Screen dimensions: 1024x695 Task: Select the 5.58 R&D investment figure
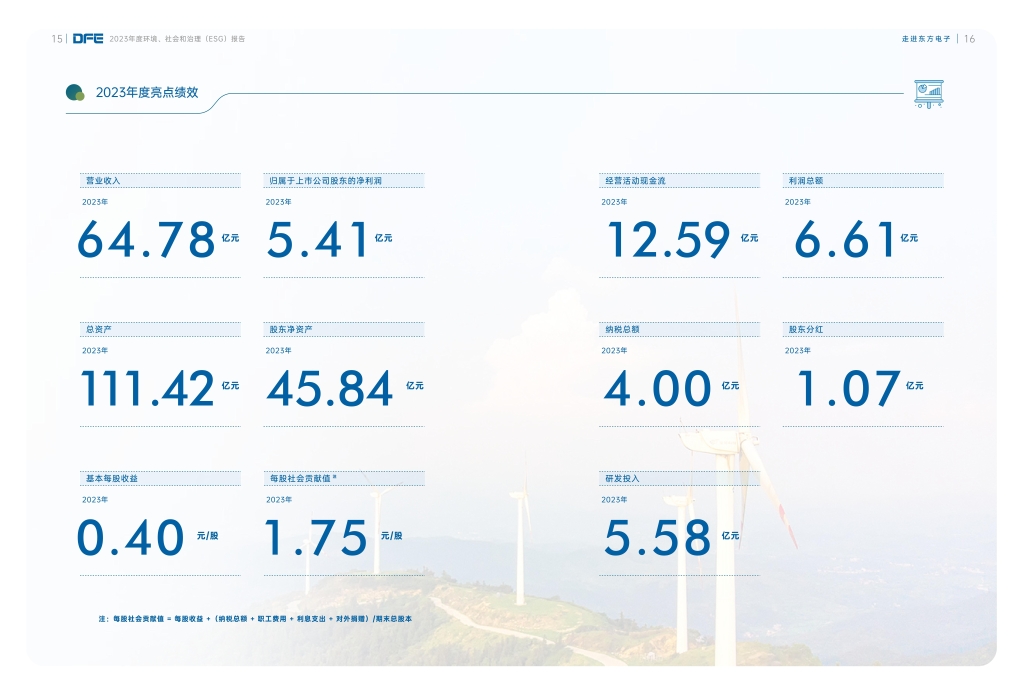657,538
